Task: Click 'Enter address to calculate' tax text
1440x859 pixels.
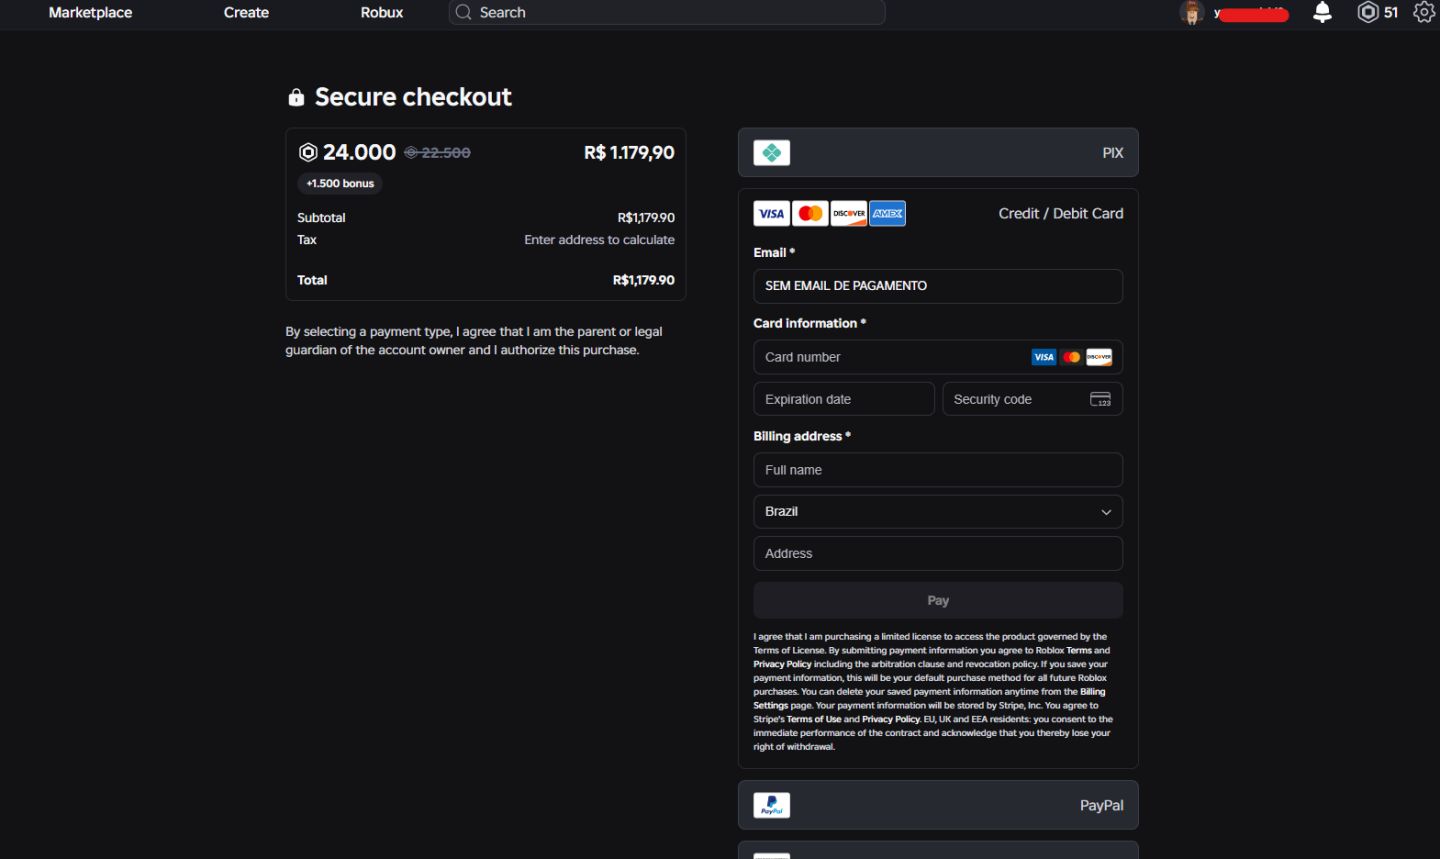Action: point(599,240)
